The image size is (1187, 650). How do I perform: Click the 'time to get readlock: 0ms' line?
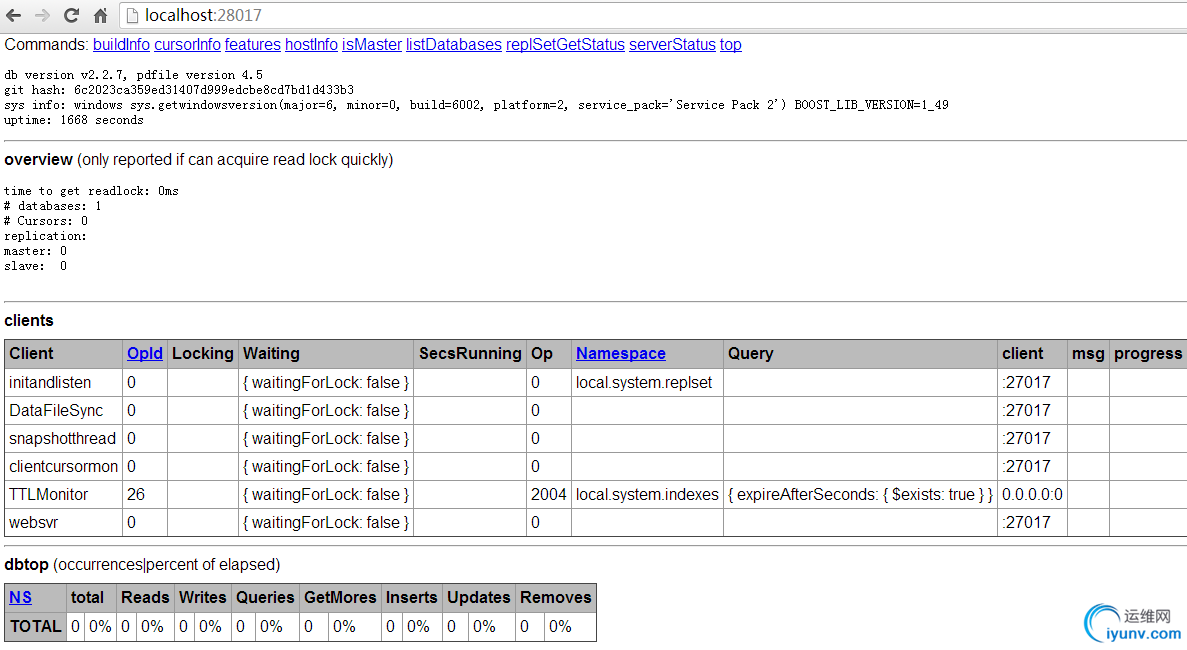coord(92,191)
